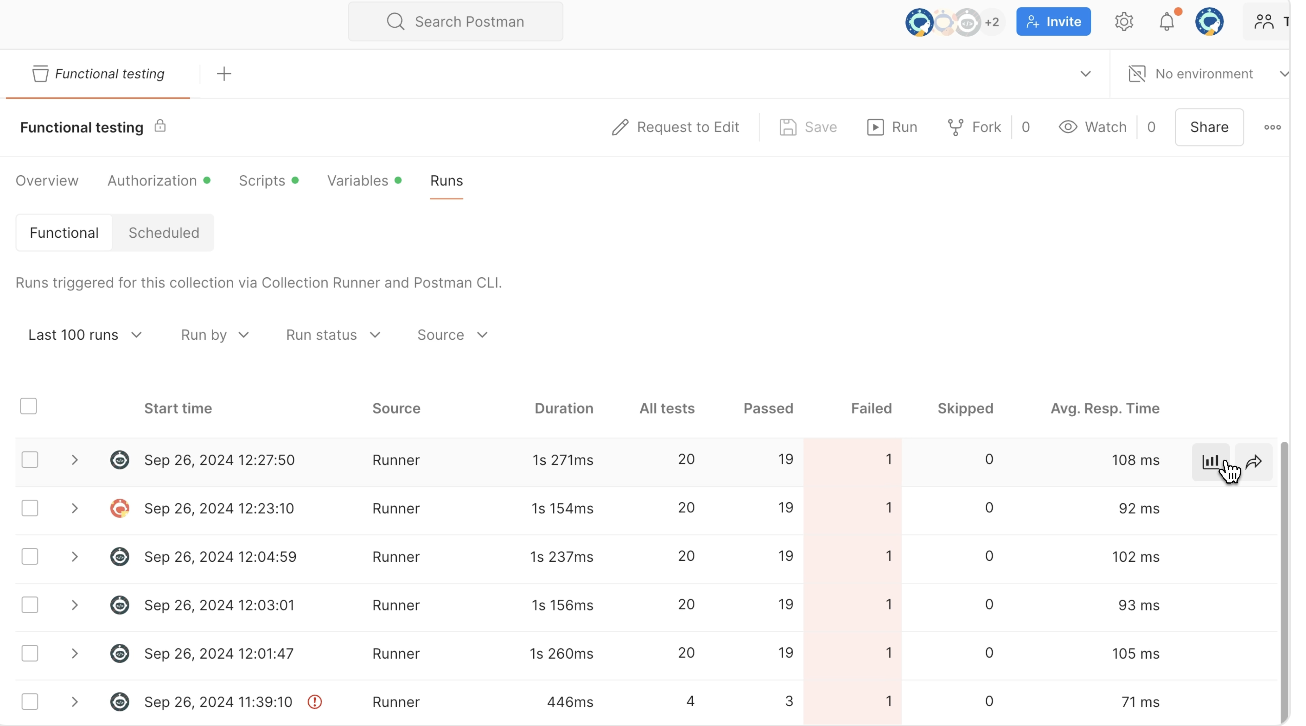
Task: Open the Run status filter dropdown
Action: (333, 335)
